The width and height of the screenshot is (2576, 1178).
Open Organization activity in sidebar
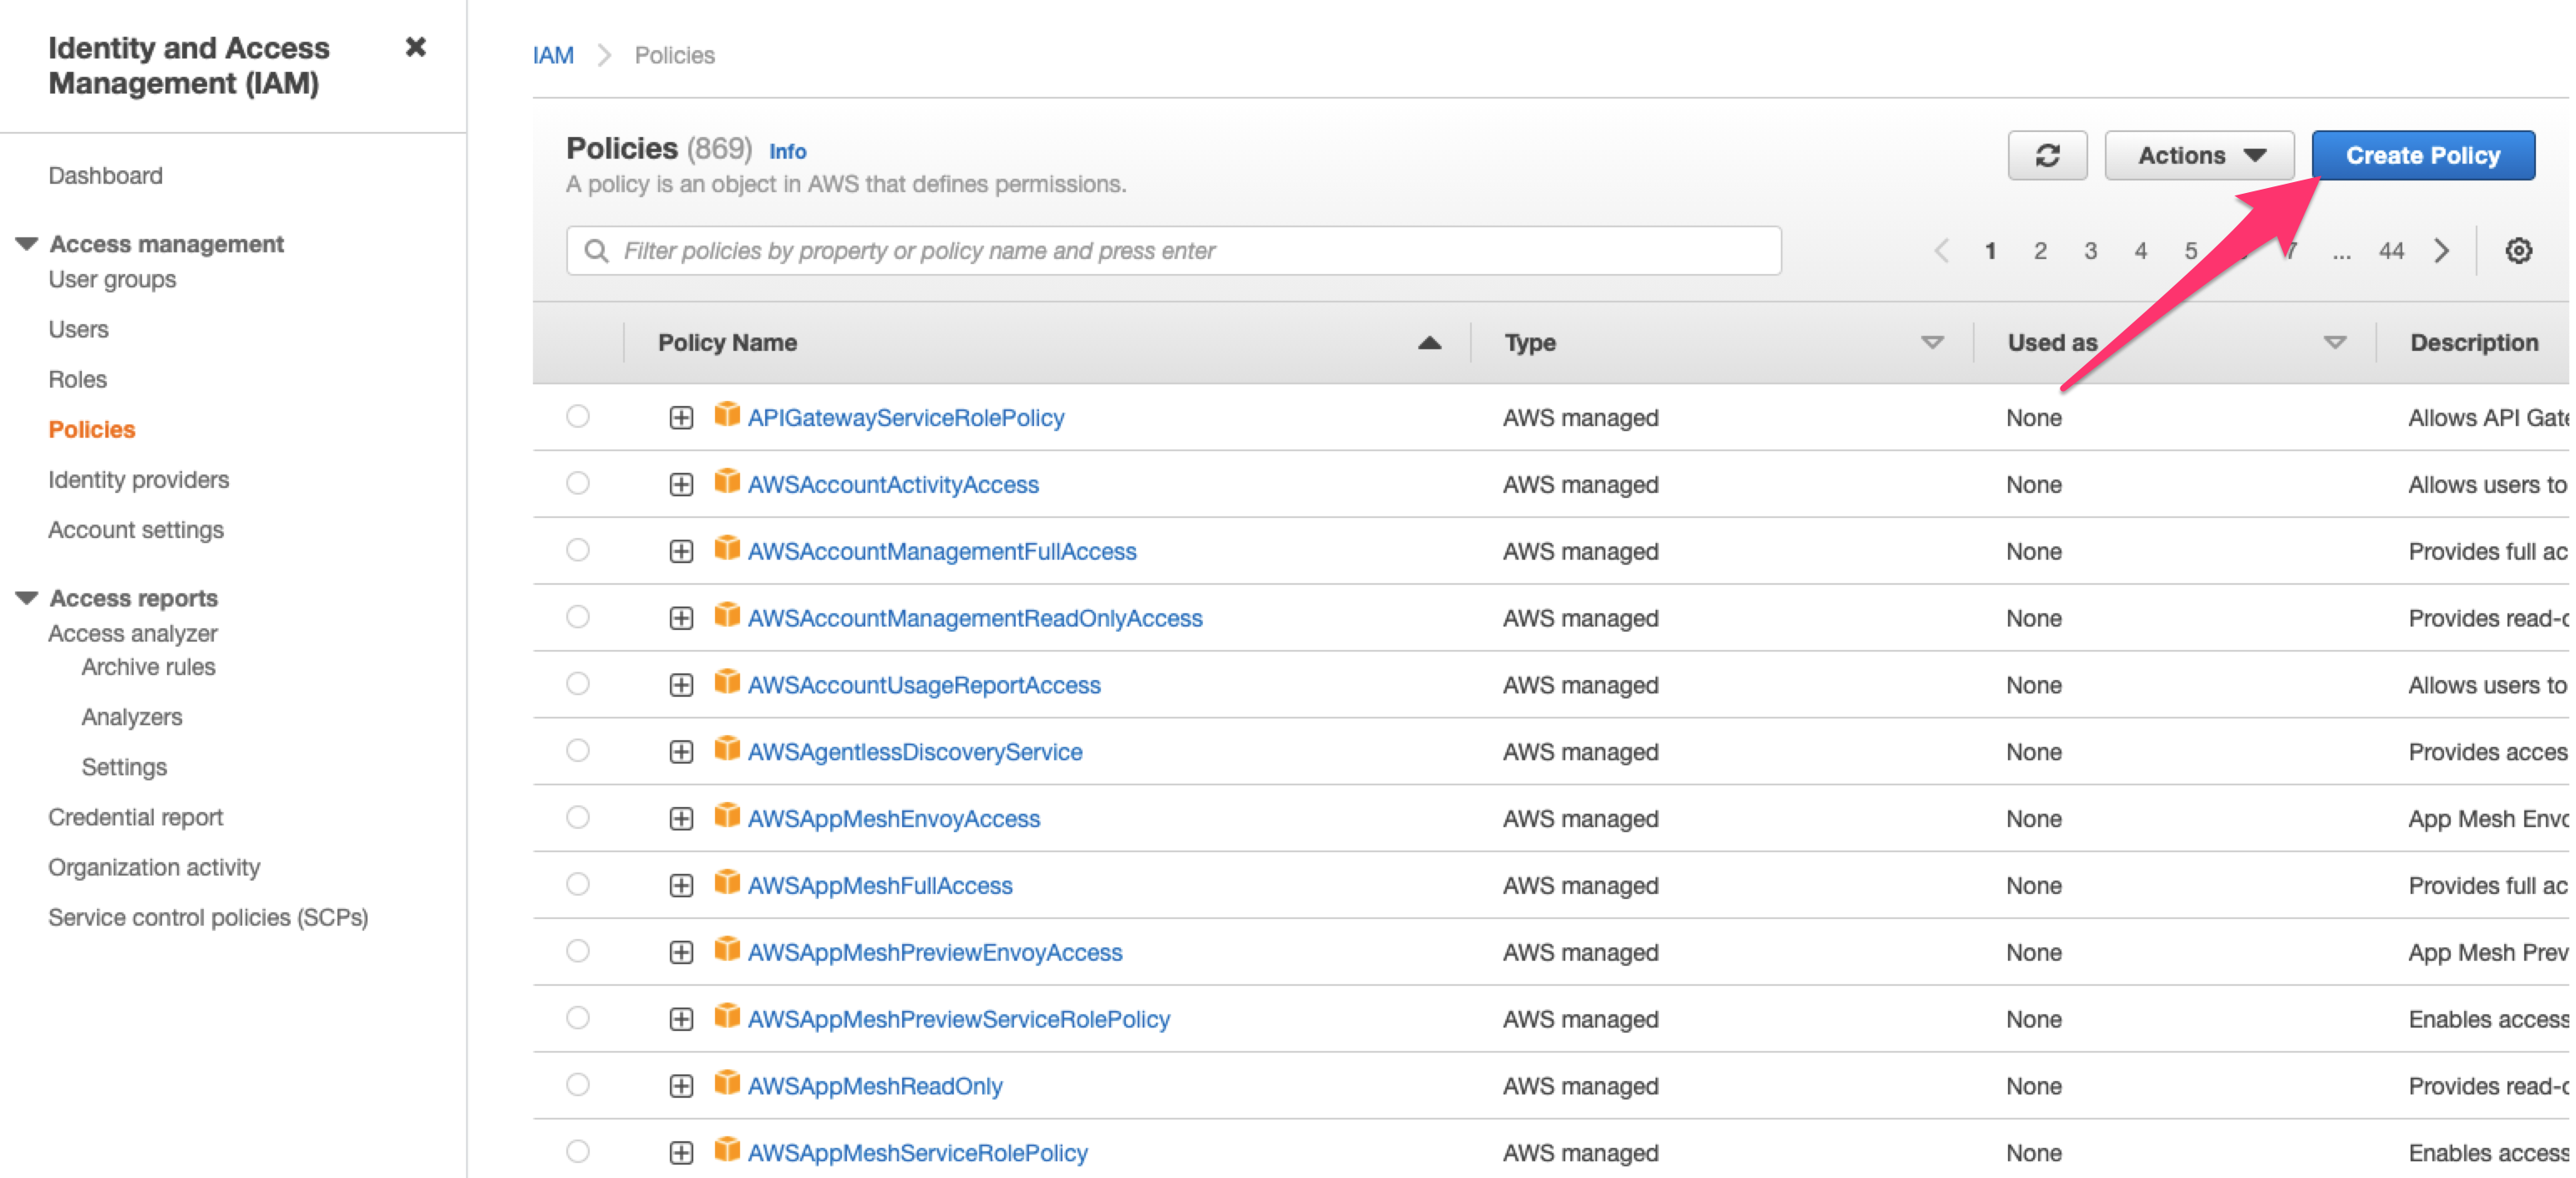(154, 868)
